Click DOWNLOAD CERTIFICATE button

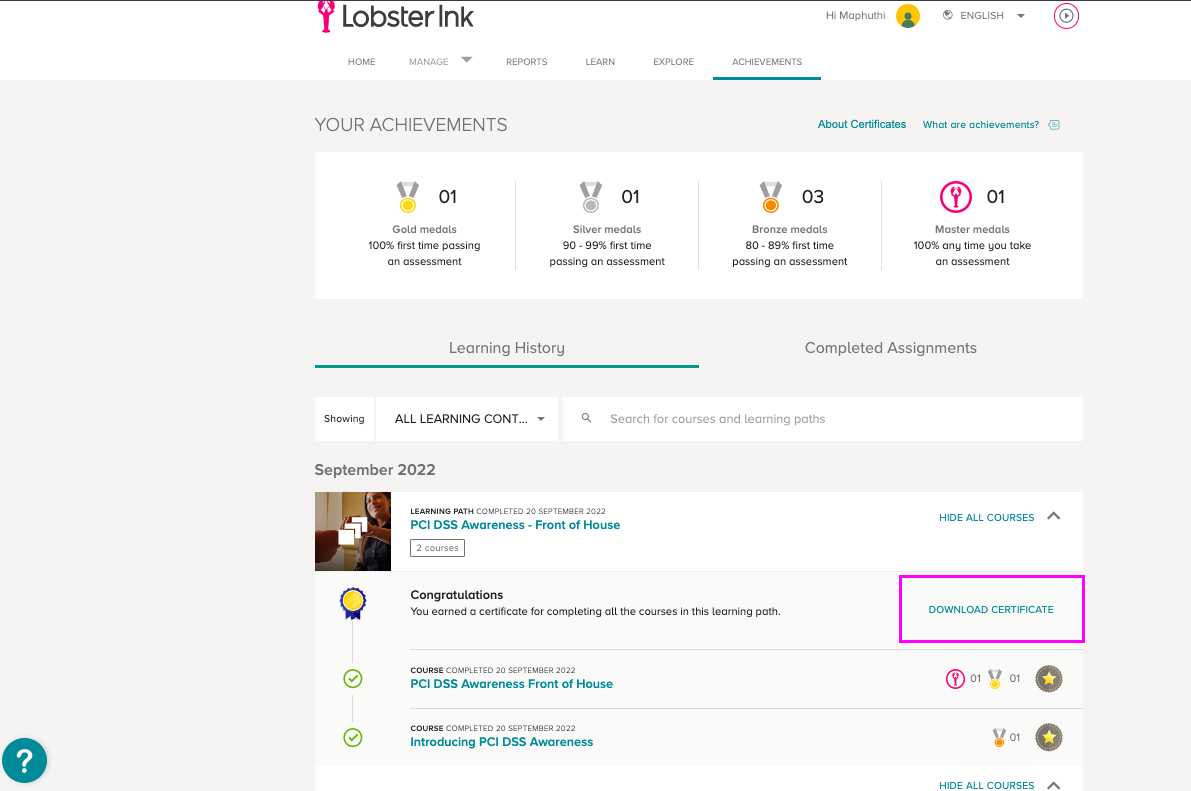pyautogui.click(x=990, y=609)
